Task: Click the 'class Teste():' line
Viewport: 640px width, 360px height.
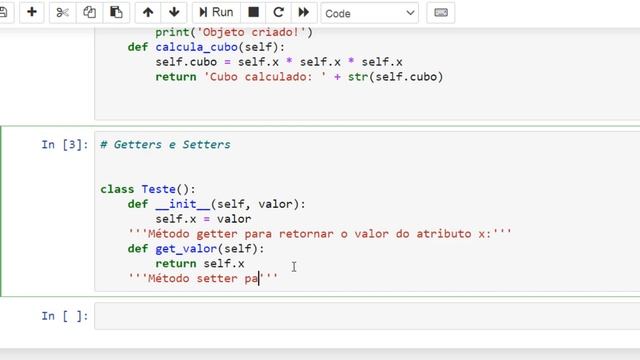Action: [x=148, y=189]
